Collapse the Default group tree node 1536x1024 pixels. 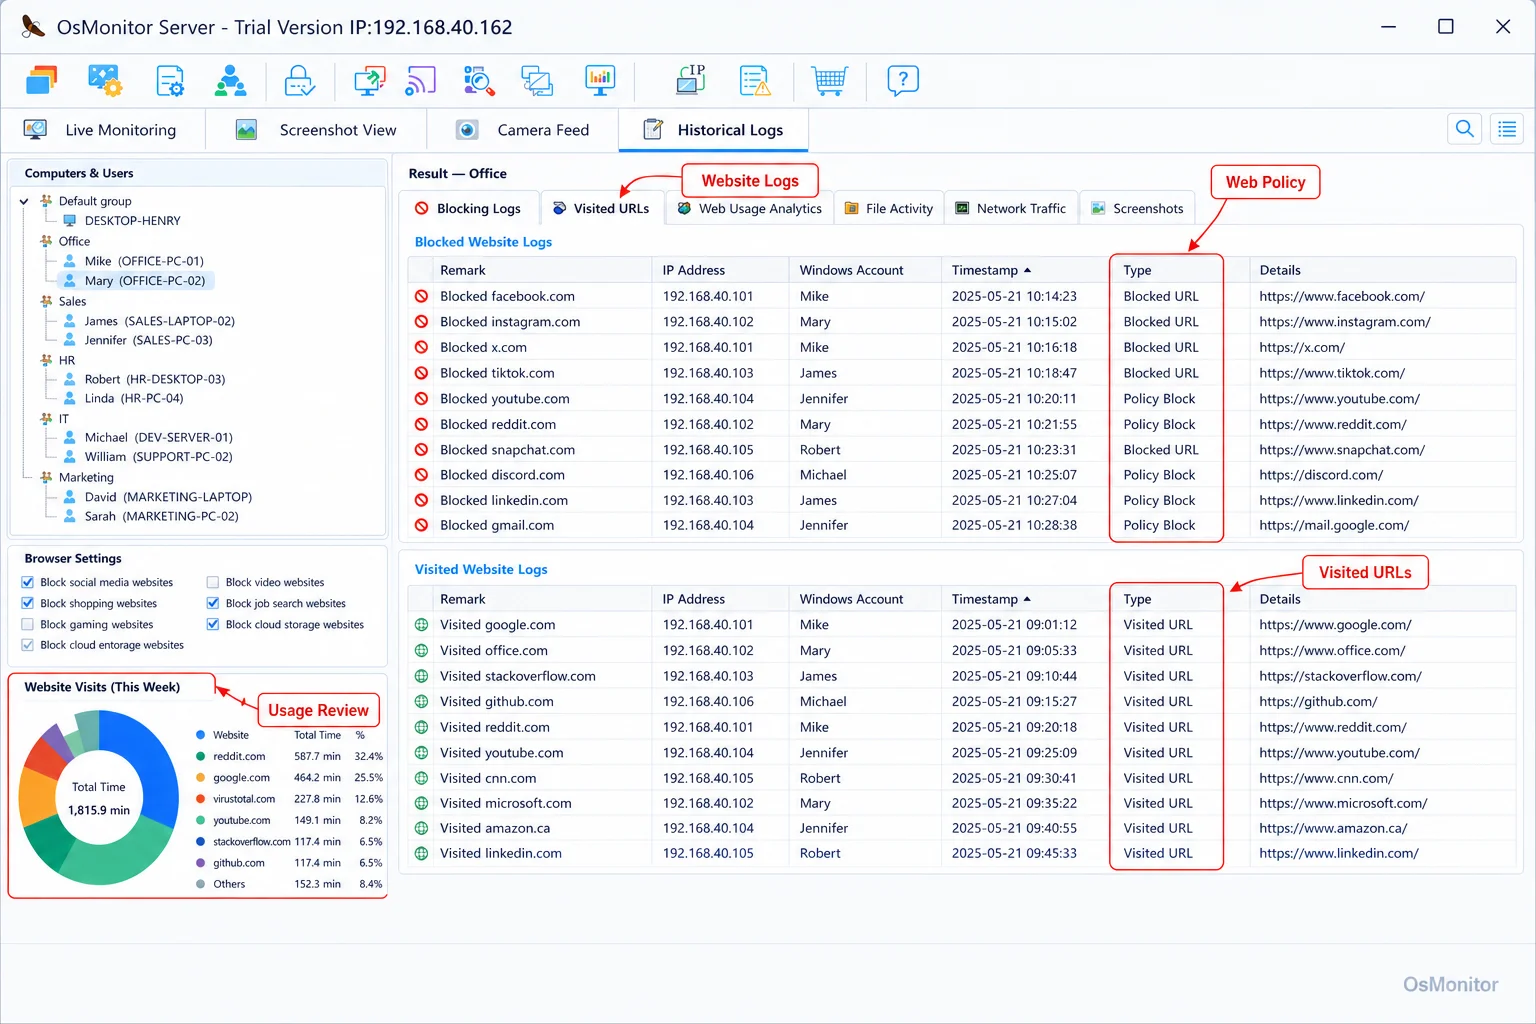pyautogui.click(x=24, y=201)
